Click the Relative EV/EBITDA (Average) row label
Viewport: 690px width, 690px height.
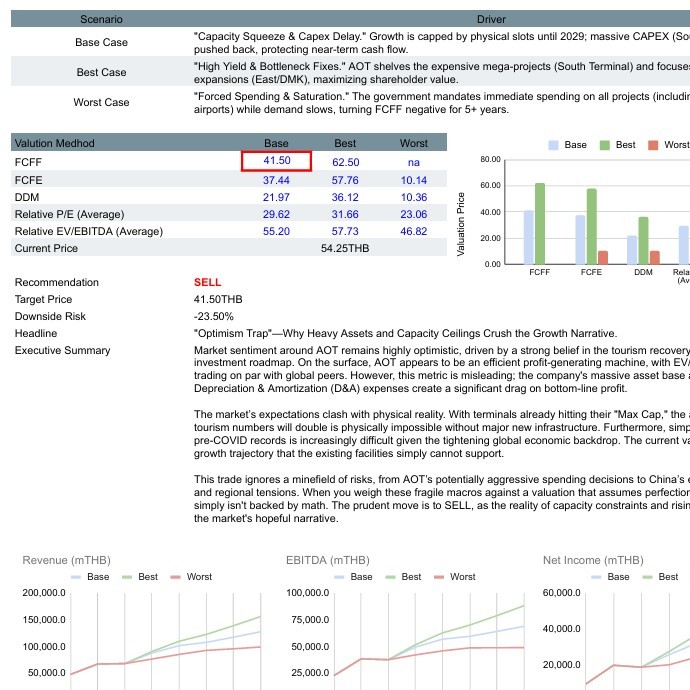(x=89, y=231)
